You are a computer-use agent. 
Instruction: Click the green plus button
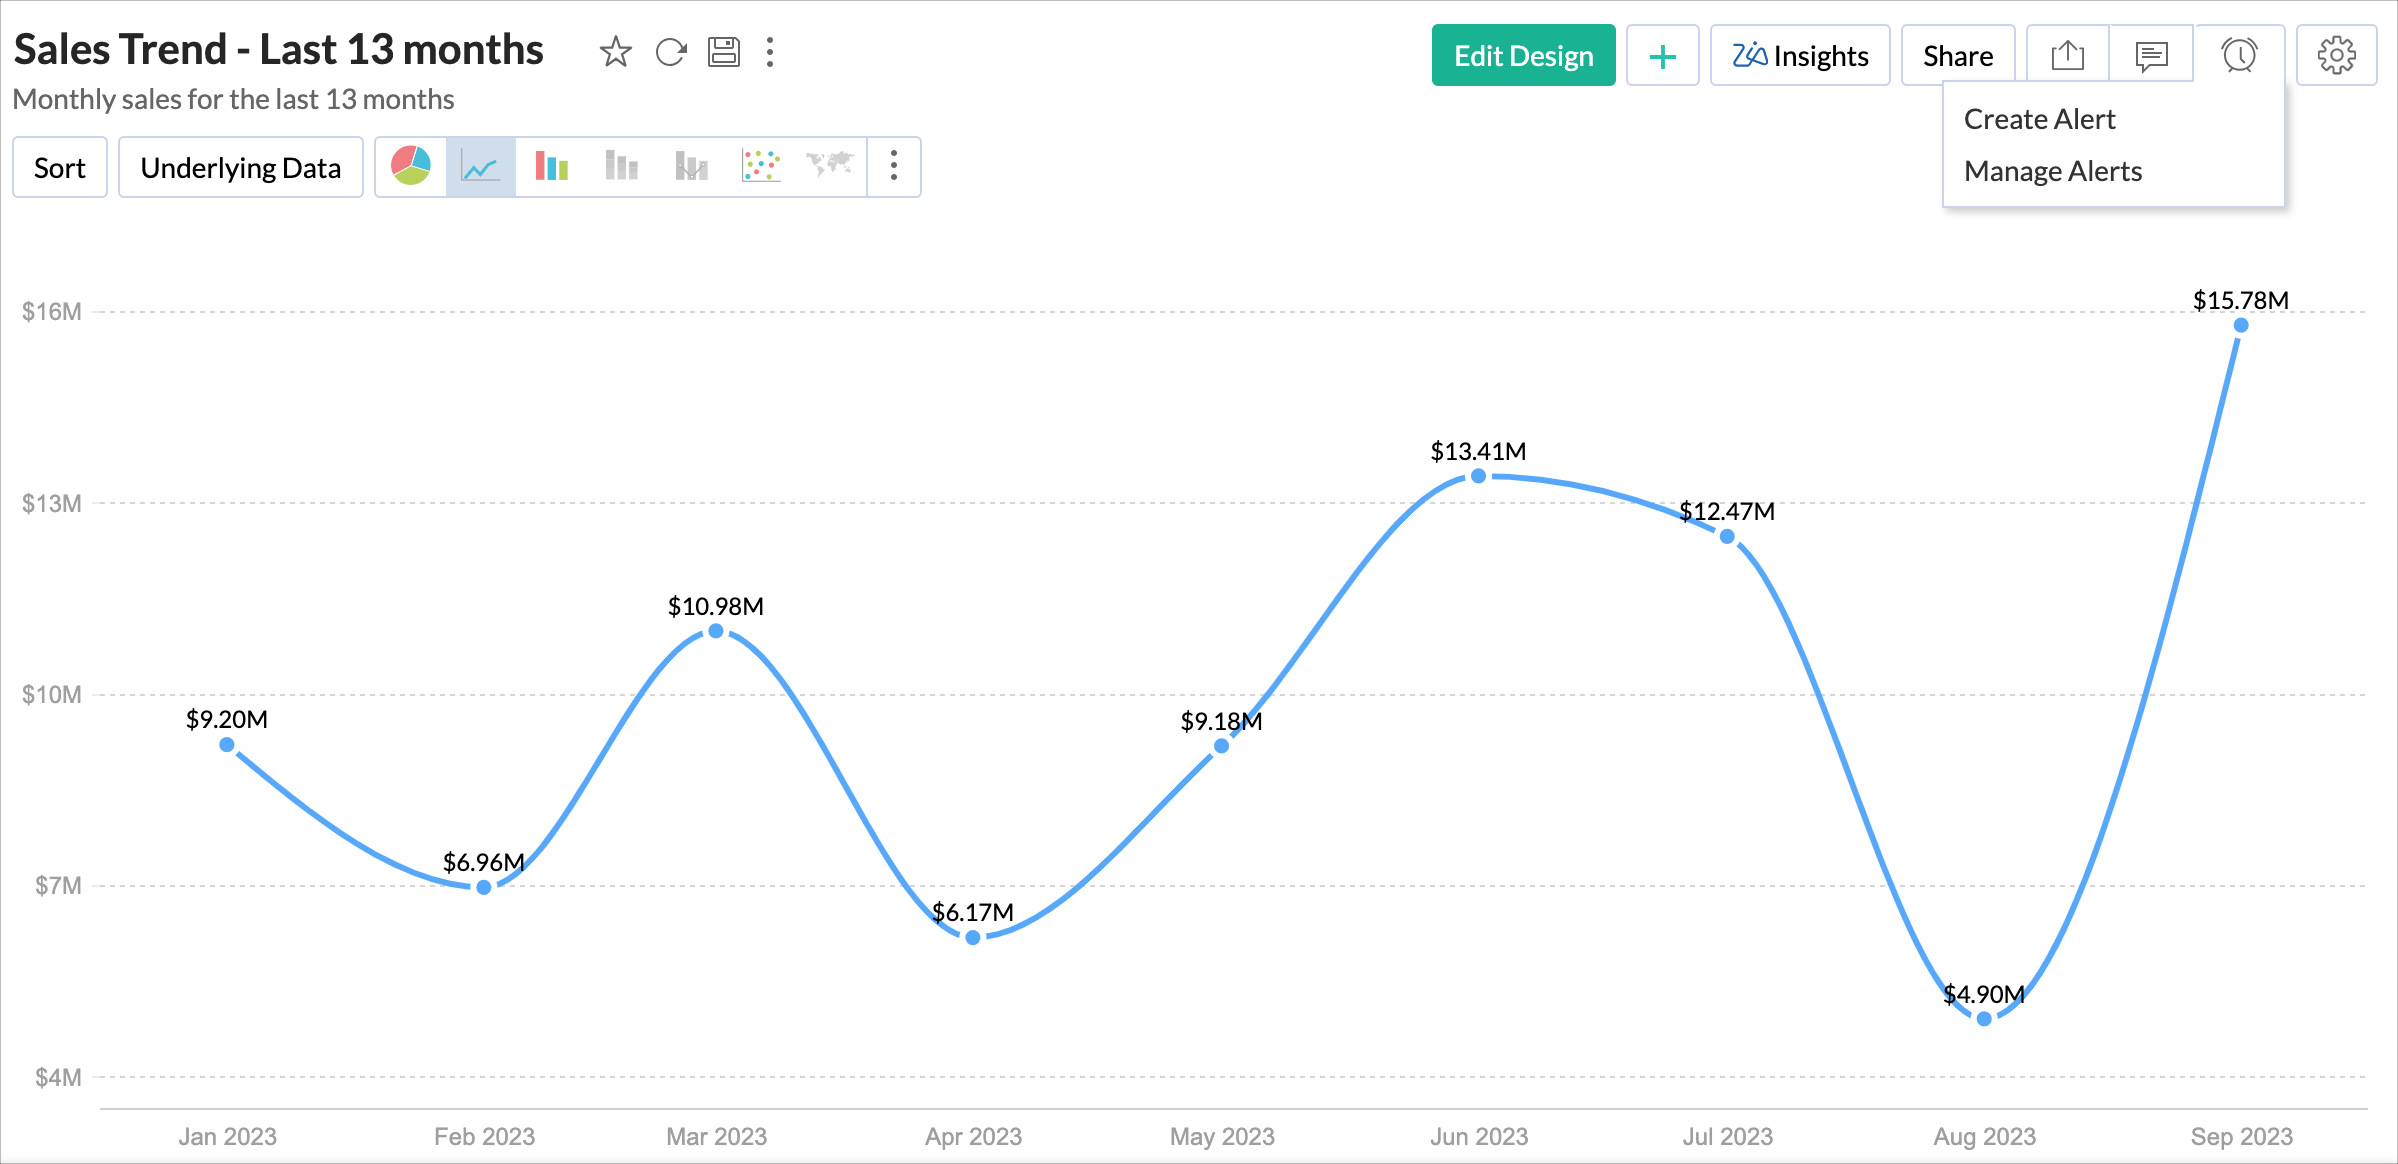point(1662,56)
